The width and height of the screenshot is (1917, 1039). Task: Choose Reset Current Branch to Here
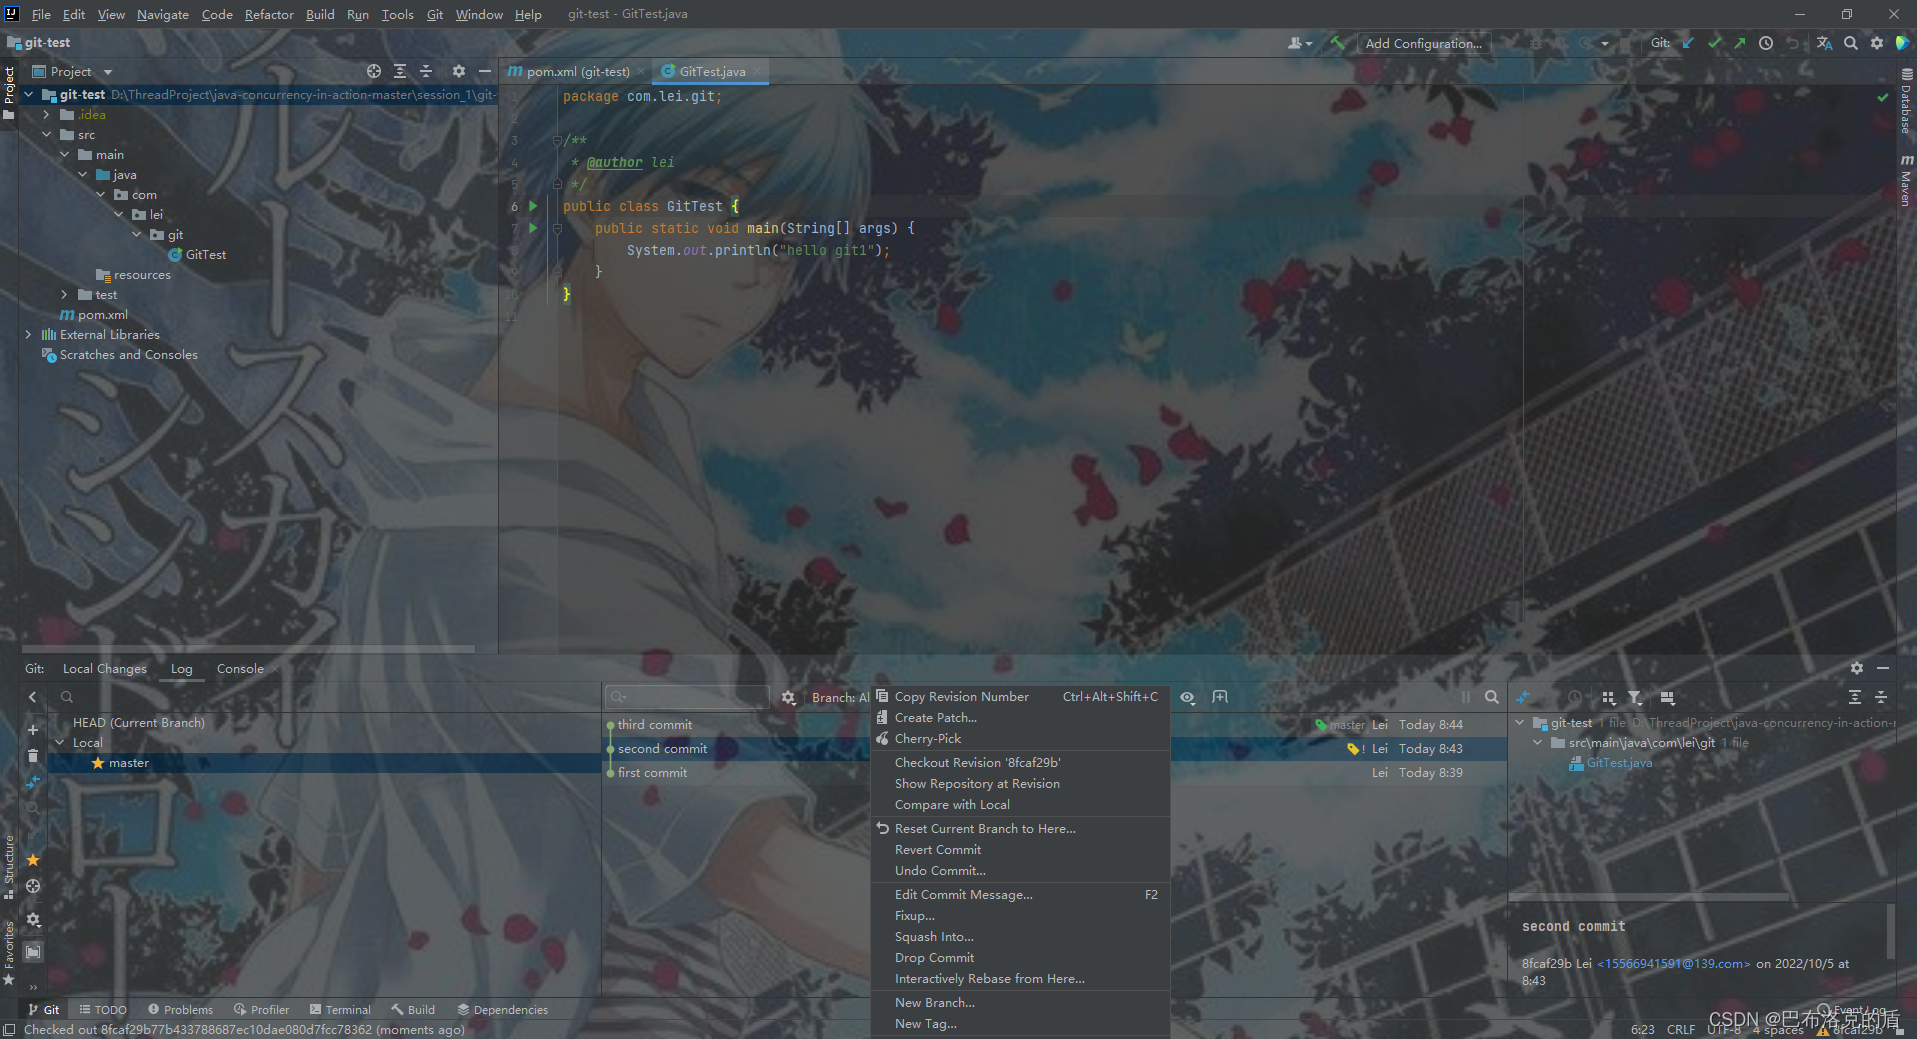click(x=1020, y=829)
